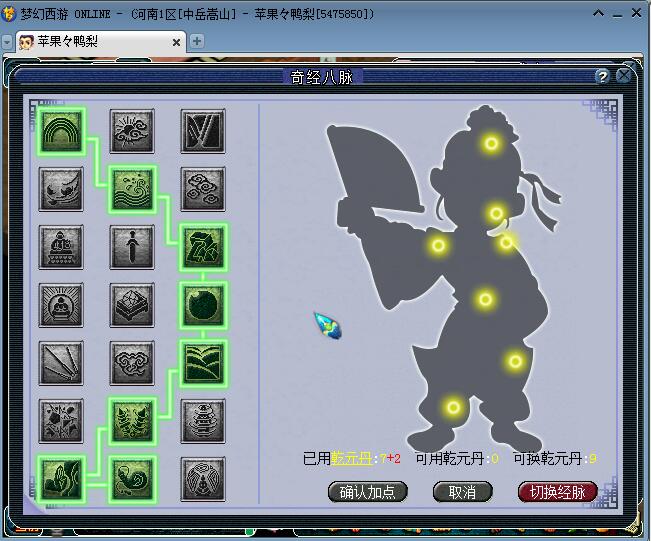This screenshot has height=541, width=651.
Task: Add a new tab with plus button
Action: click(197, 41)
